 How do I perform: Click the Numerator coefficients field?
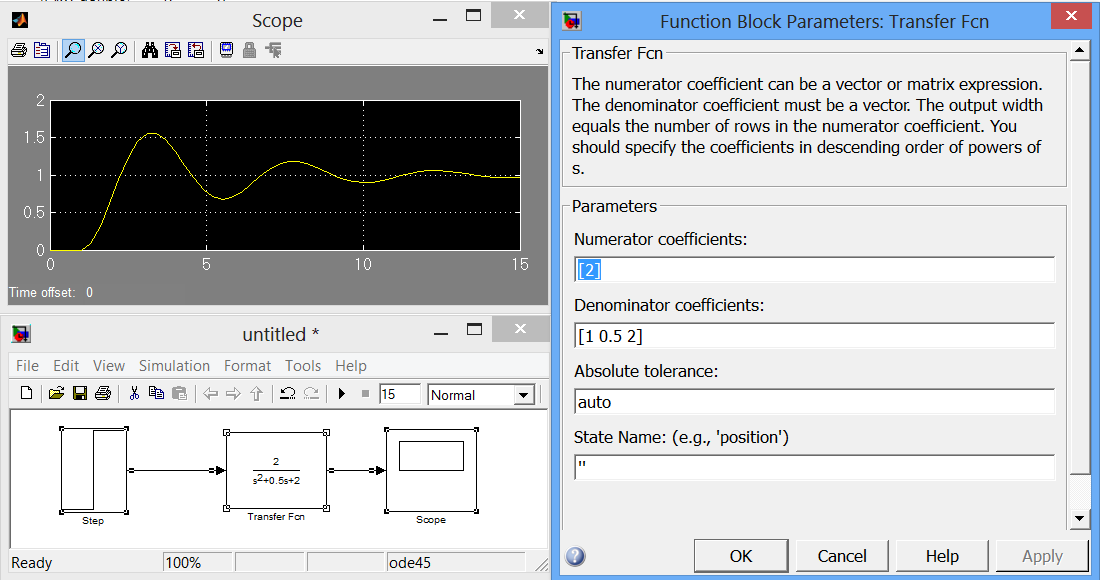point(814,270)
